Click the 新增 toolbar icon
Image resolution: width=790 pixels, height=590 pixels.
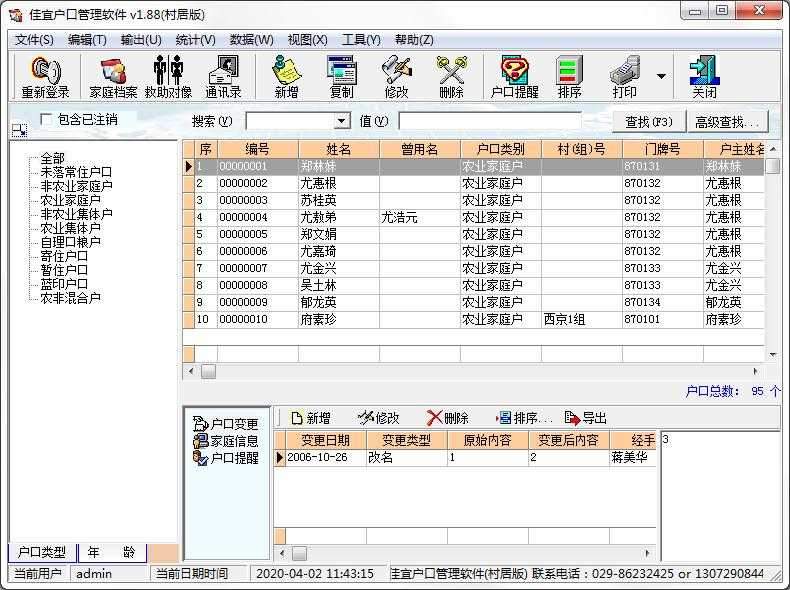click(x=286, y=77)
